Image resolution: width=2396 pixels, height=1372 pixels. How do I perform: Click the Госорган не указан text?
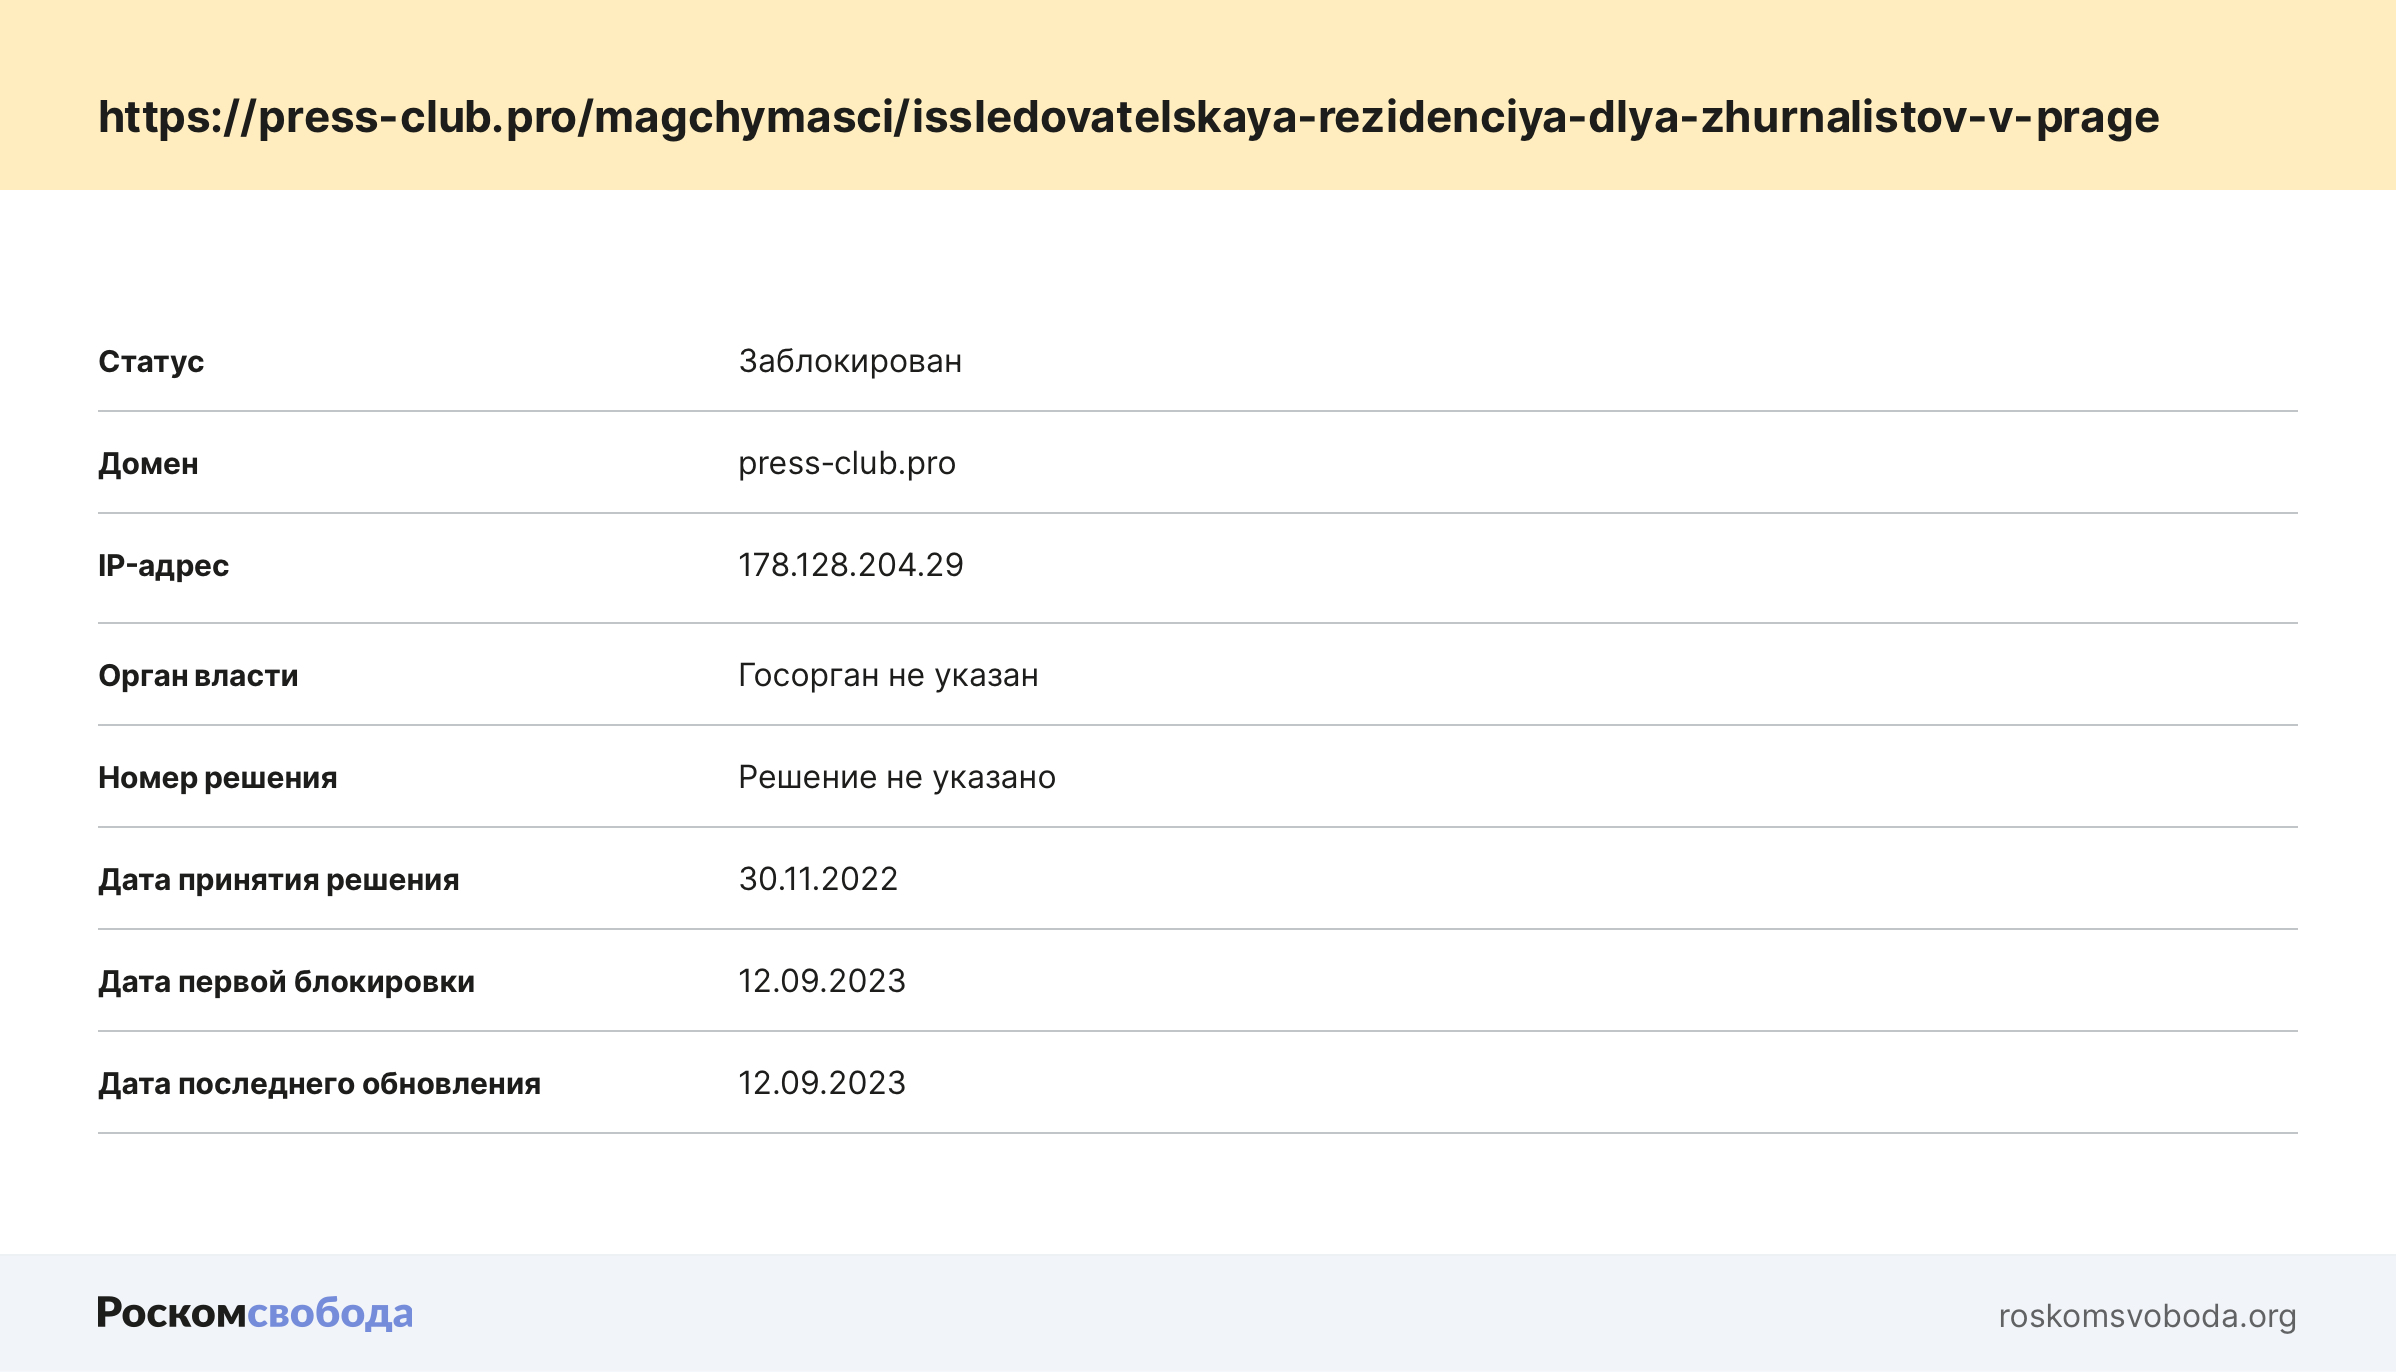pos(888,675)
